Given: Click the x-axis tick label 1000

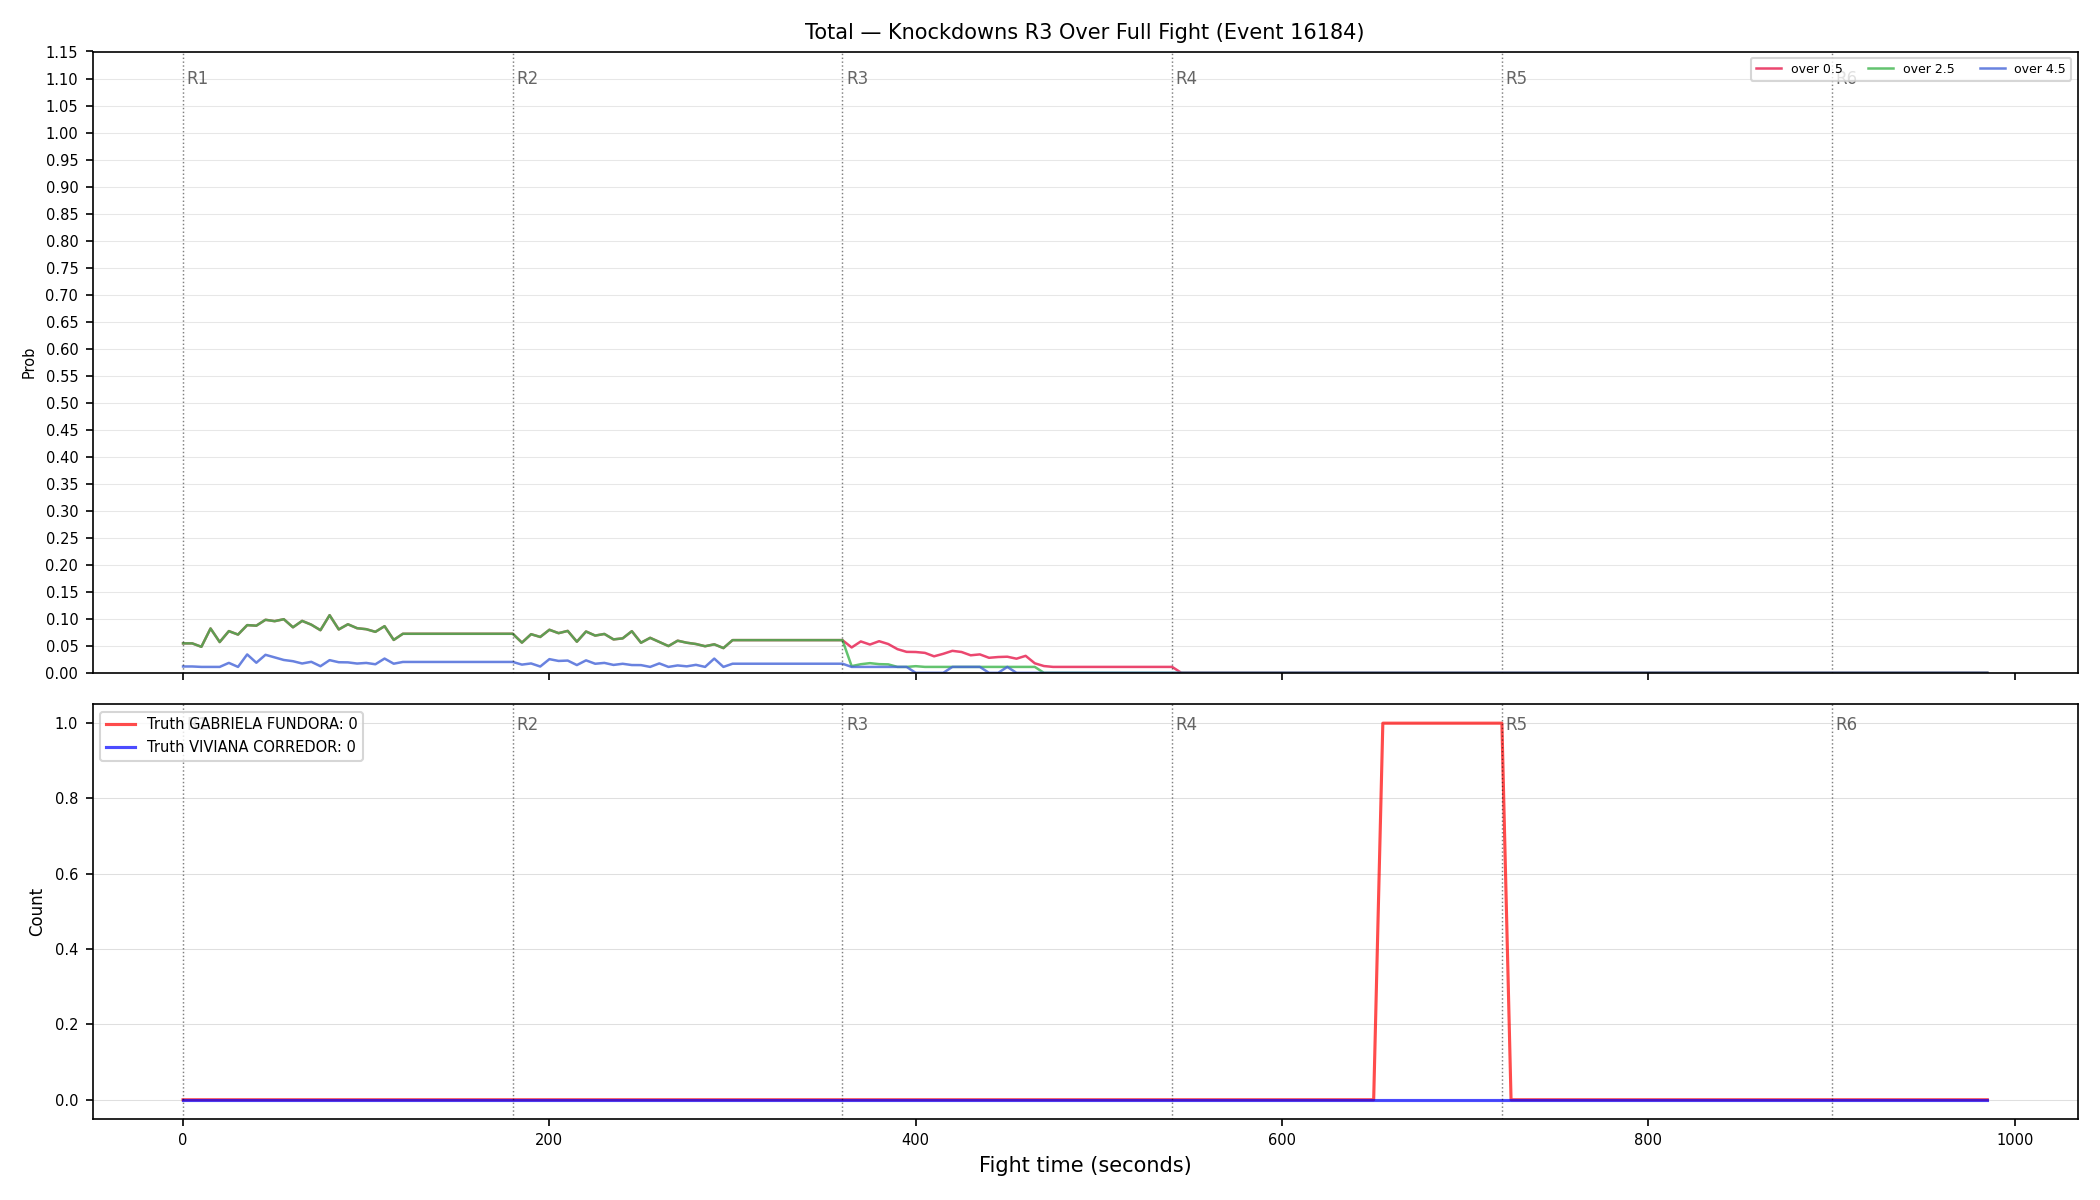Looking at the screenshot, I should coord(2014,1139).
